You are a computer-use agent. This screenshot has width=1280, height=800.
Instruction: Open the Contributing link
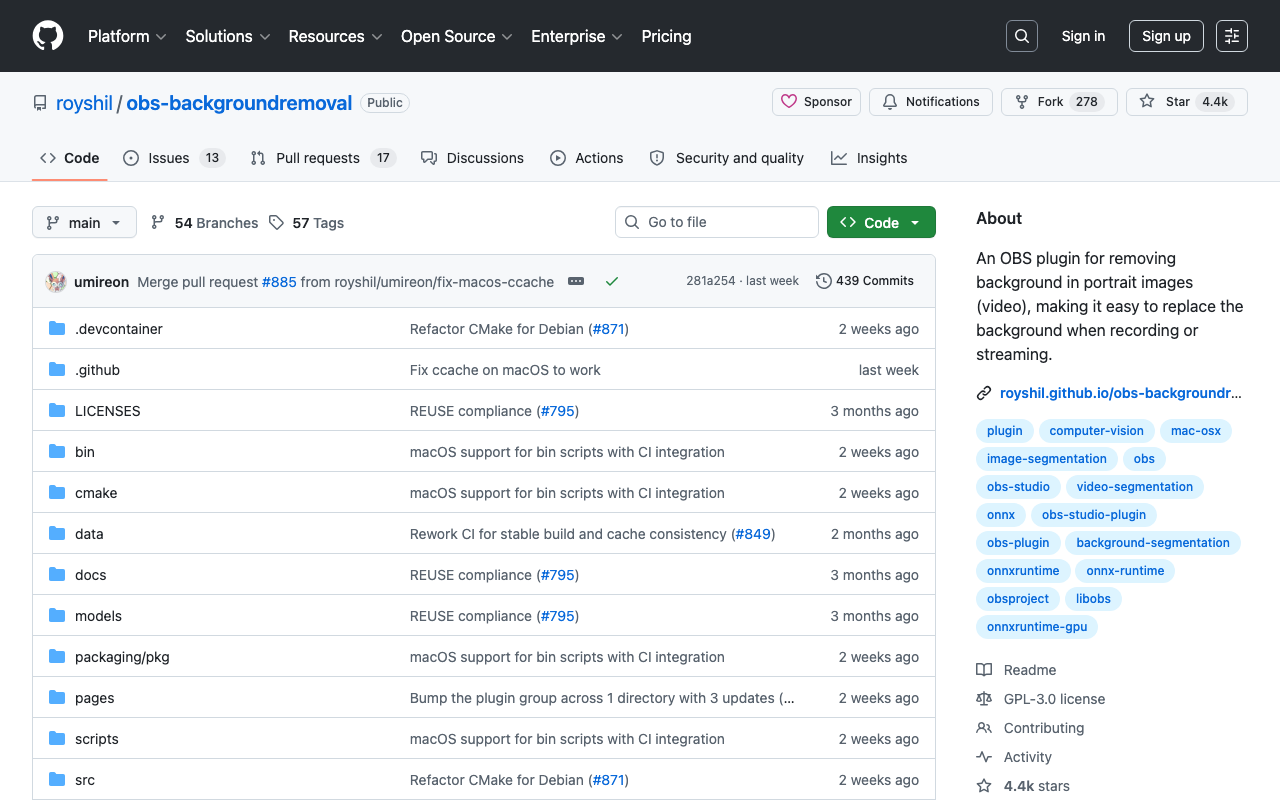click(1030, 728)
